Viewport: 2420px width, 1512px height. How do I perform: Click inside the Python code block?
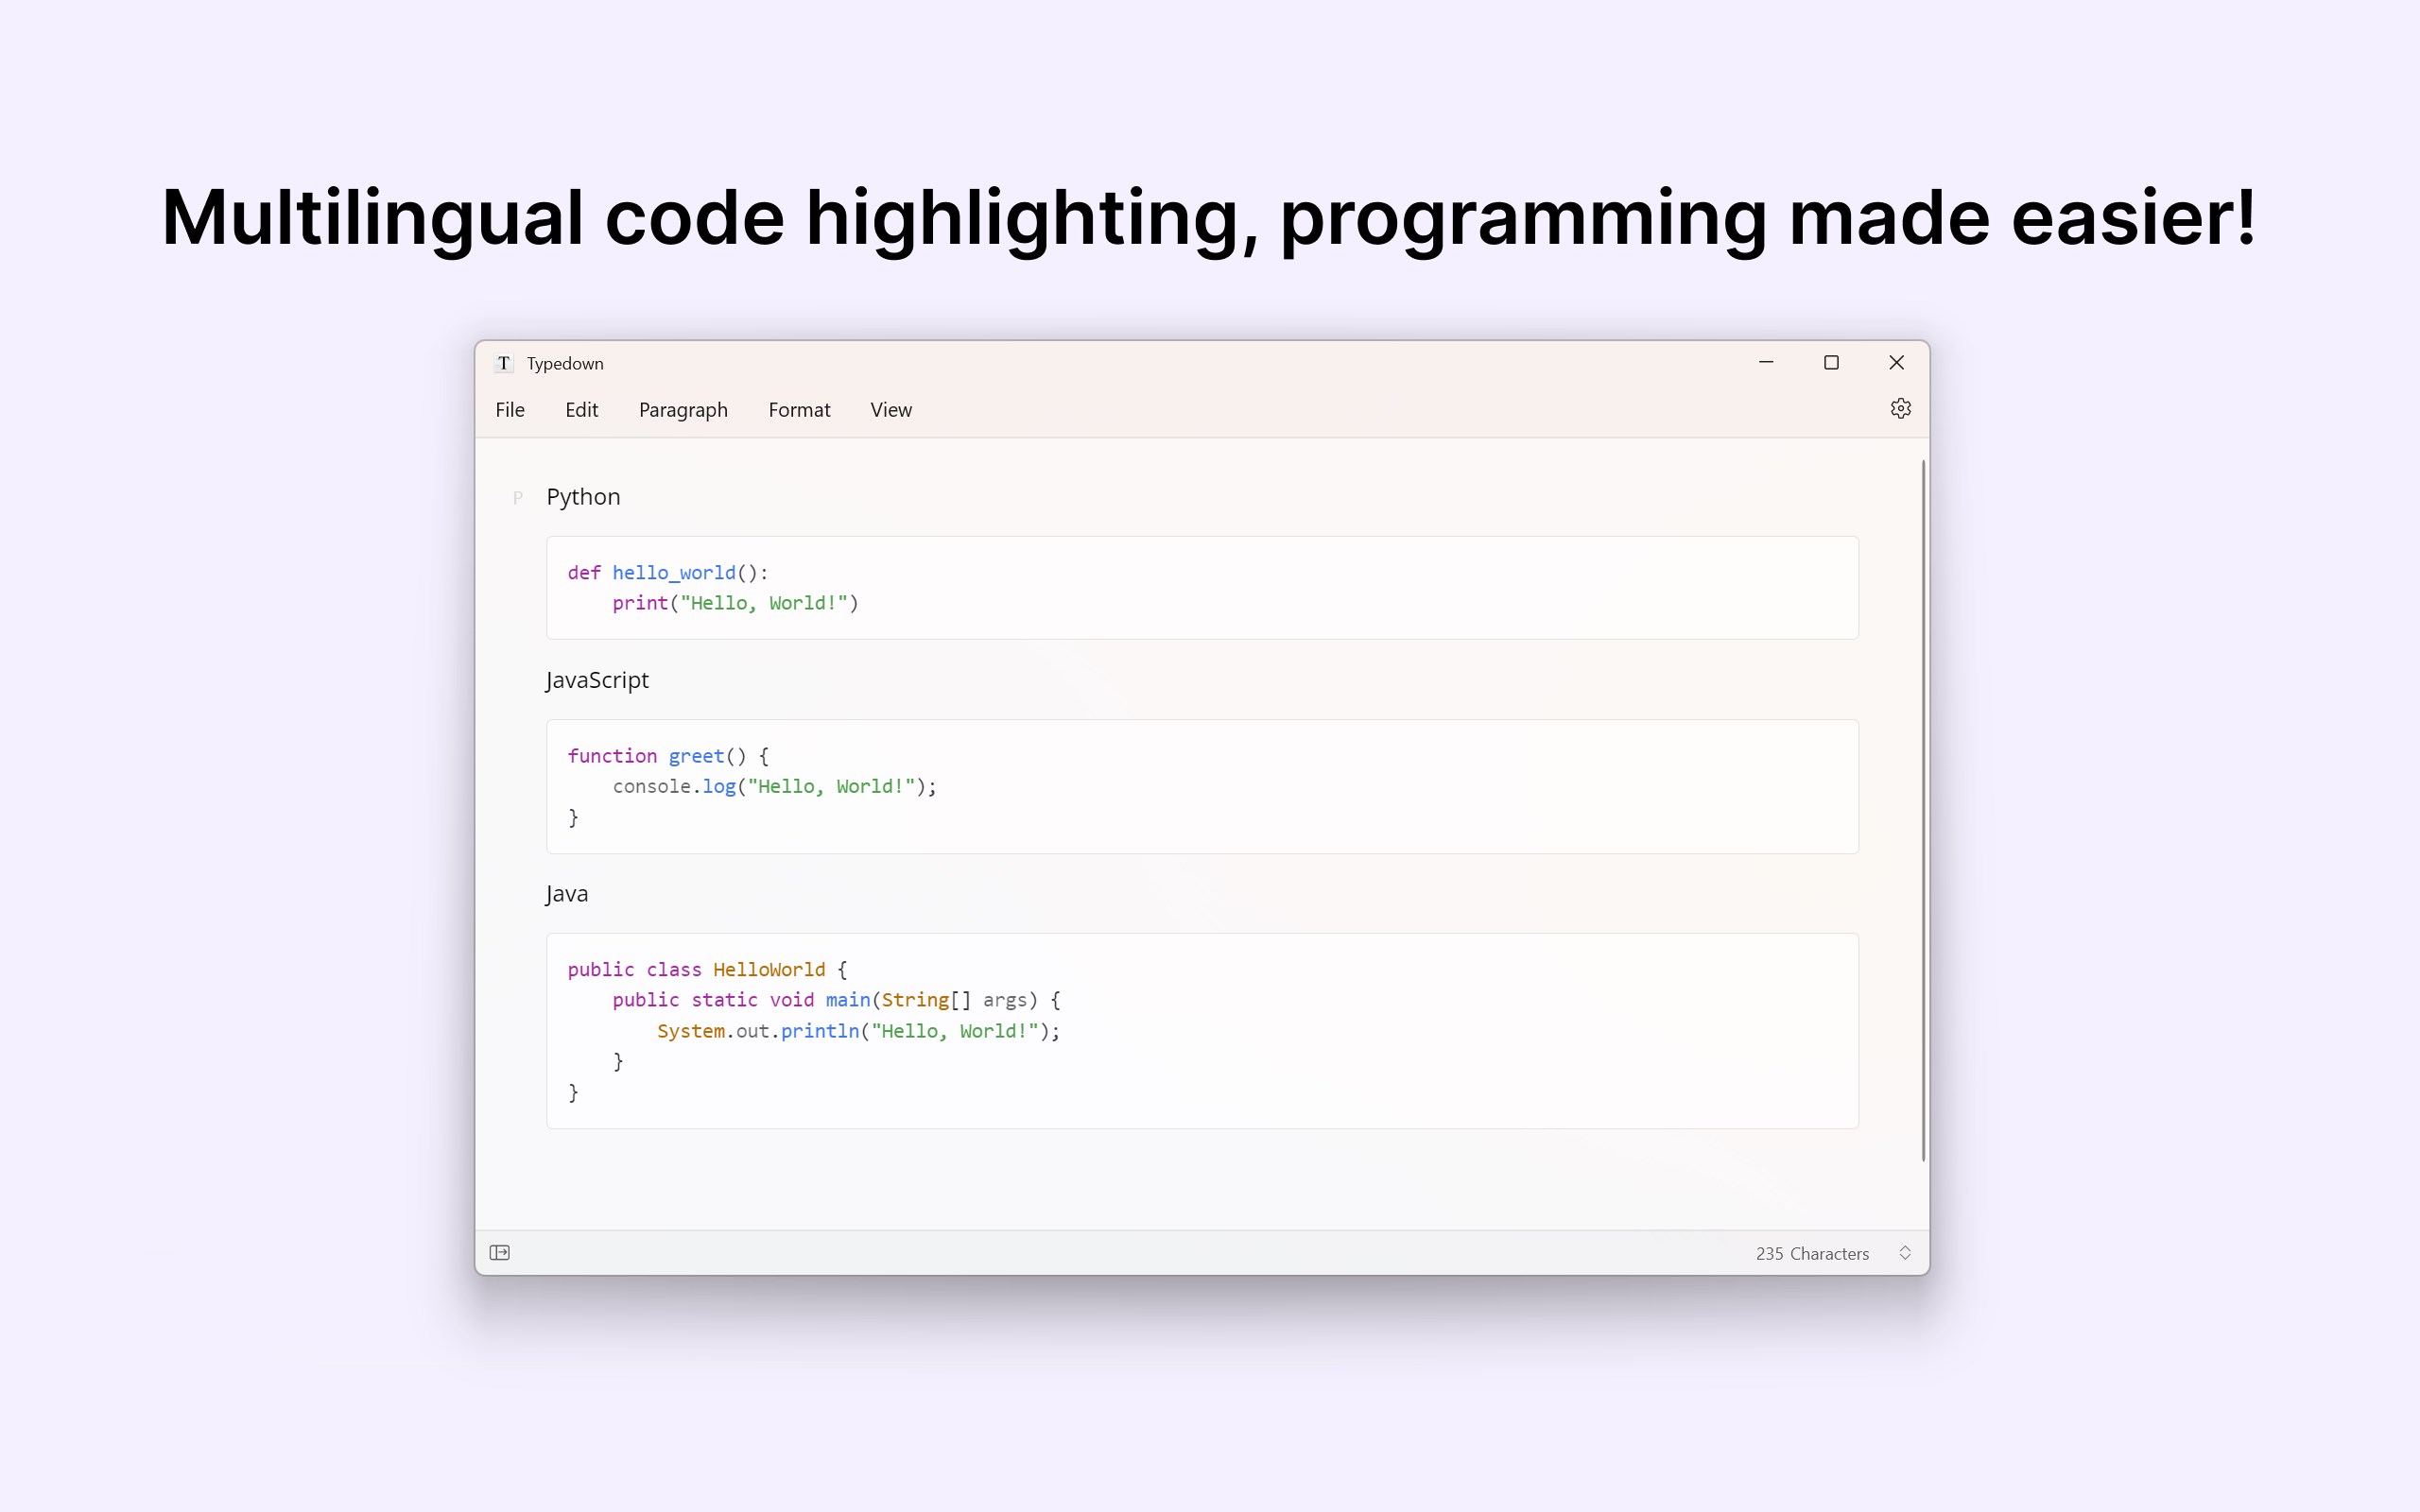pyautogui.click(x=1200, y=588)
